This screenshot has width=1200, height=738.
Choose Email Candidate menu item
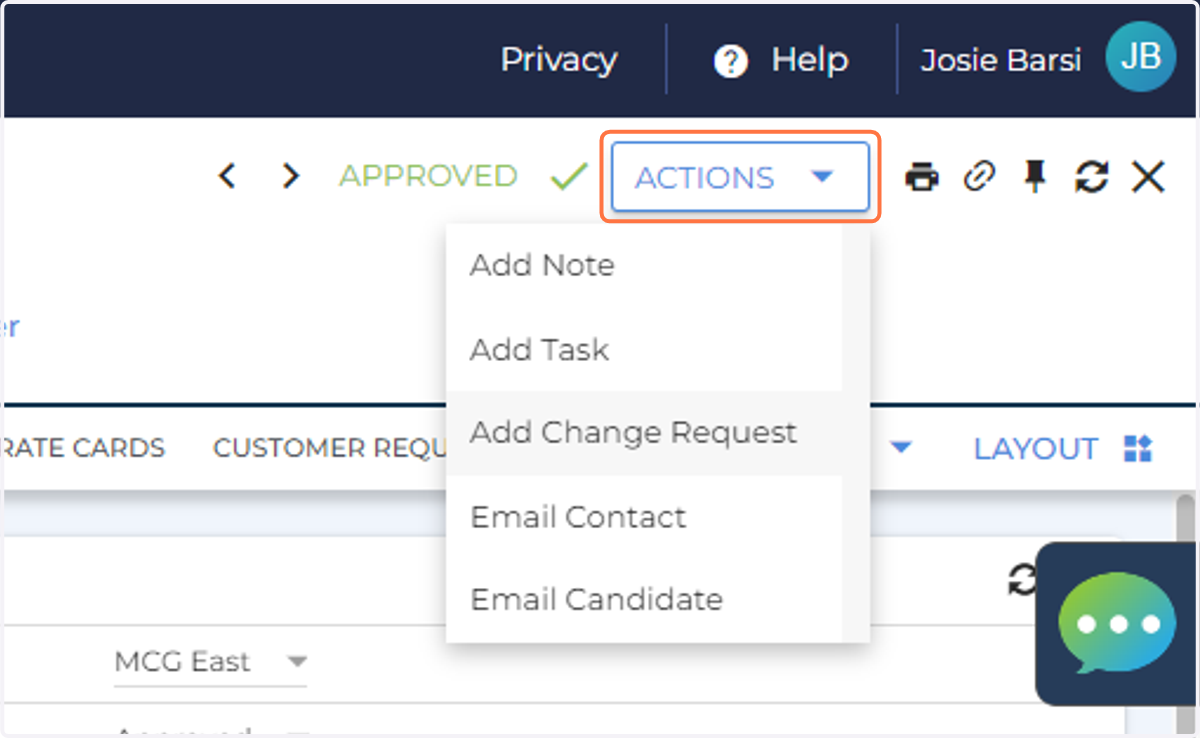pyautogui.click(x=644, y=600)
